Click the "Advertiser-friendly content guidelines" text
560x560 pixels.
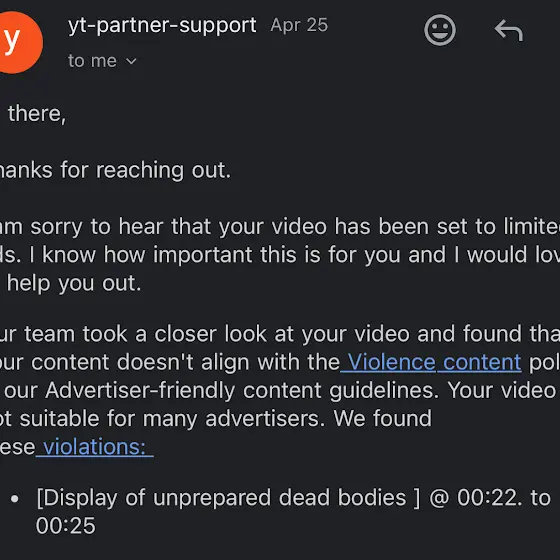(x=242, y=390)
